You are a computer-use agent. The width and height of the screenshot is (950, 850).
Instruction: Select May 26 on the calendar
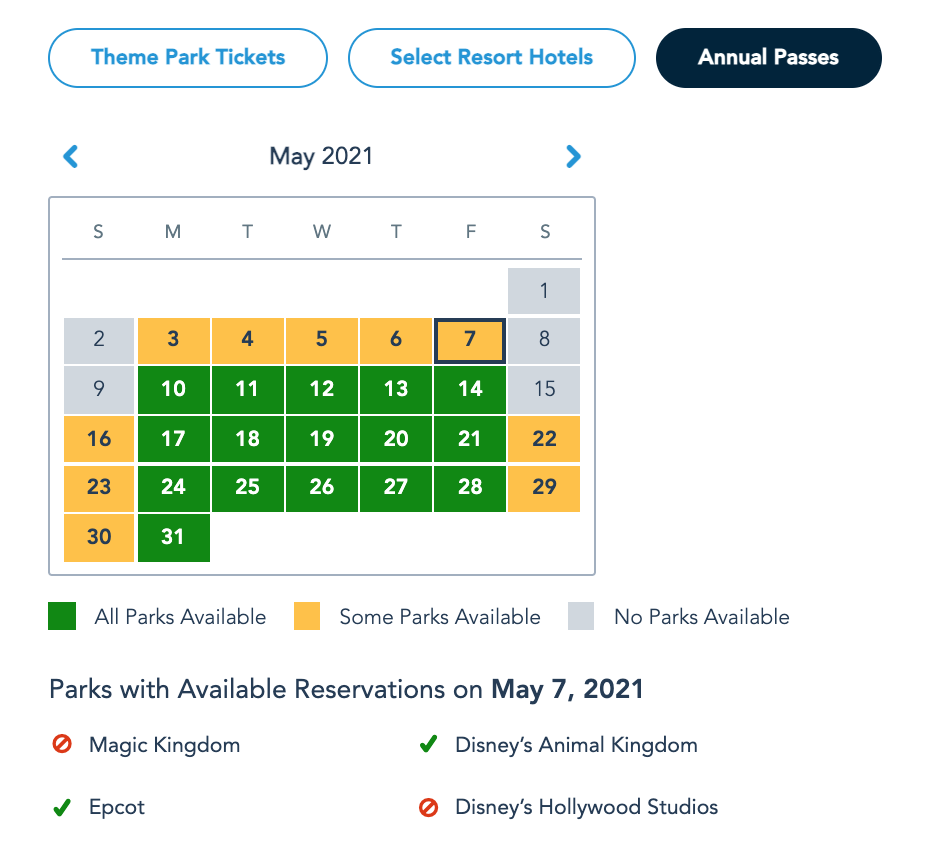[322, 487]
